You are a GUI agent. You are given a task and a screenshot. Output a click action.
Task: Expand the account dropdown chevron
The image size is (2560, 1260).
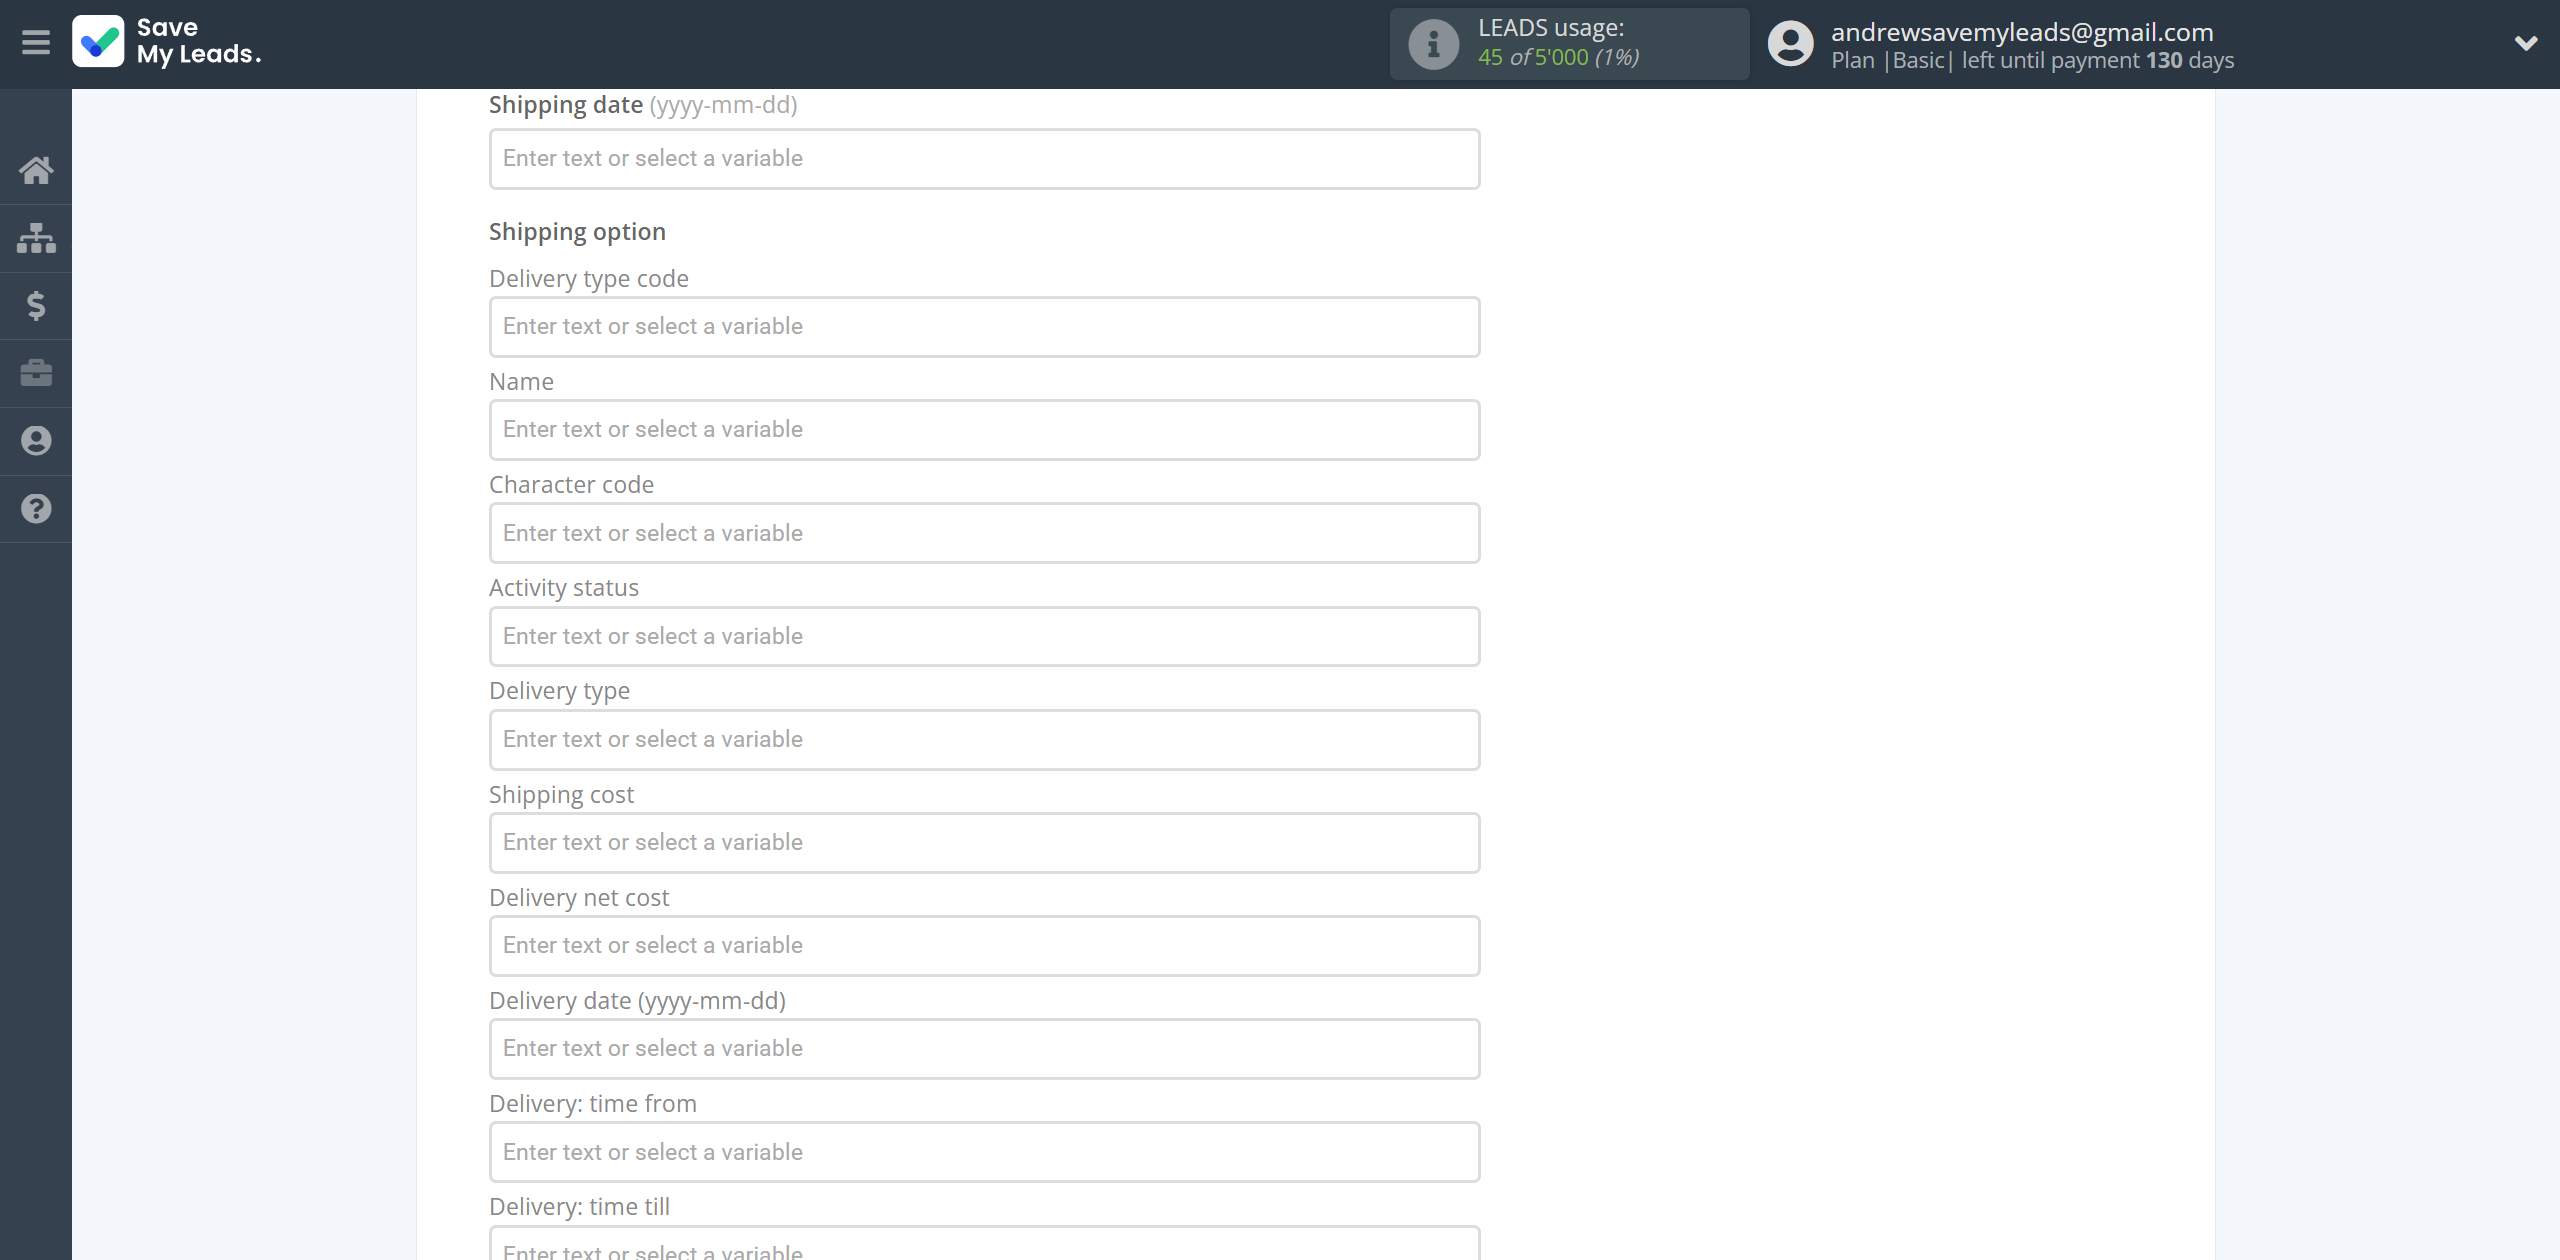coord(2519,42)
